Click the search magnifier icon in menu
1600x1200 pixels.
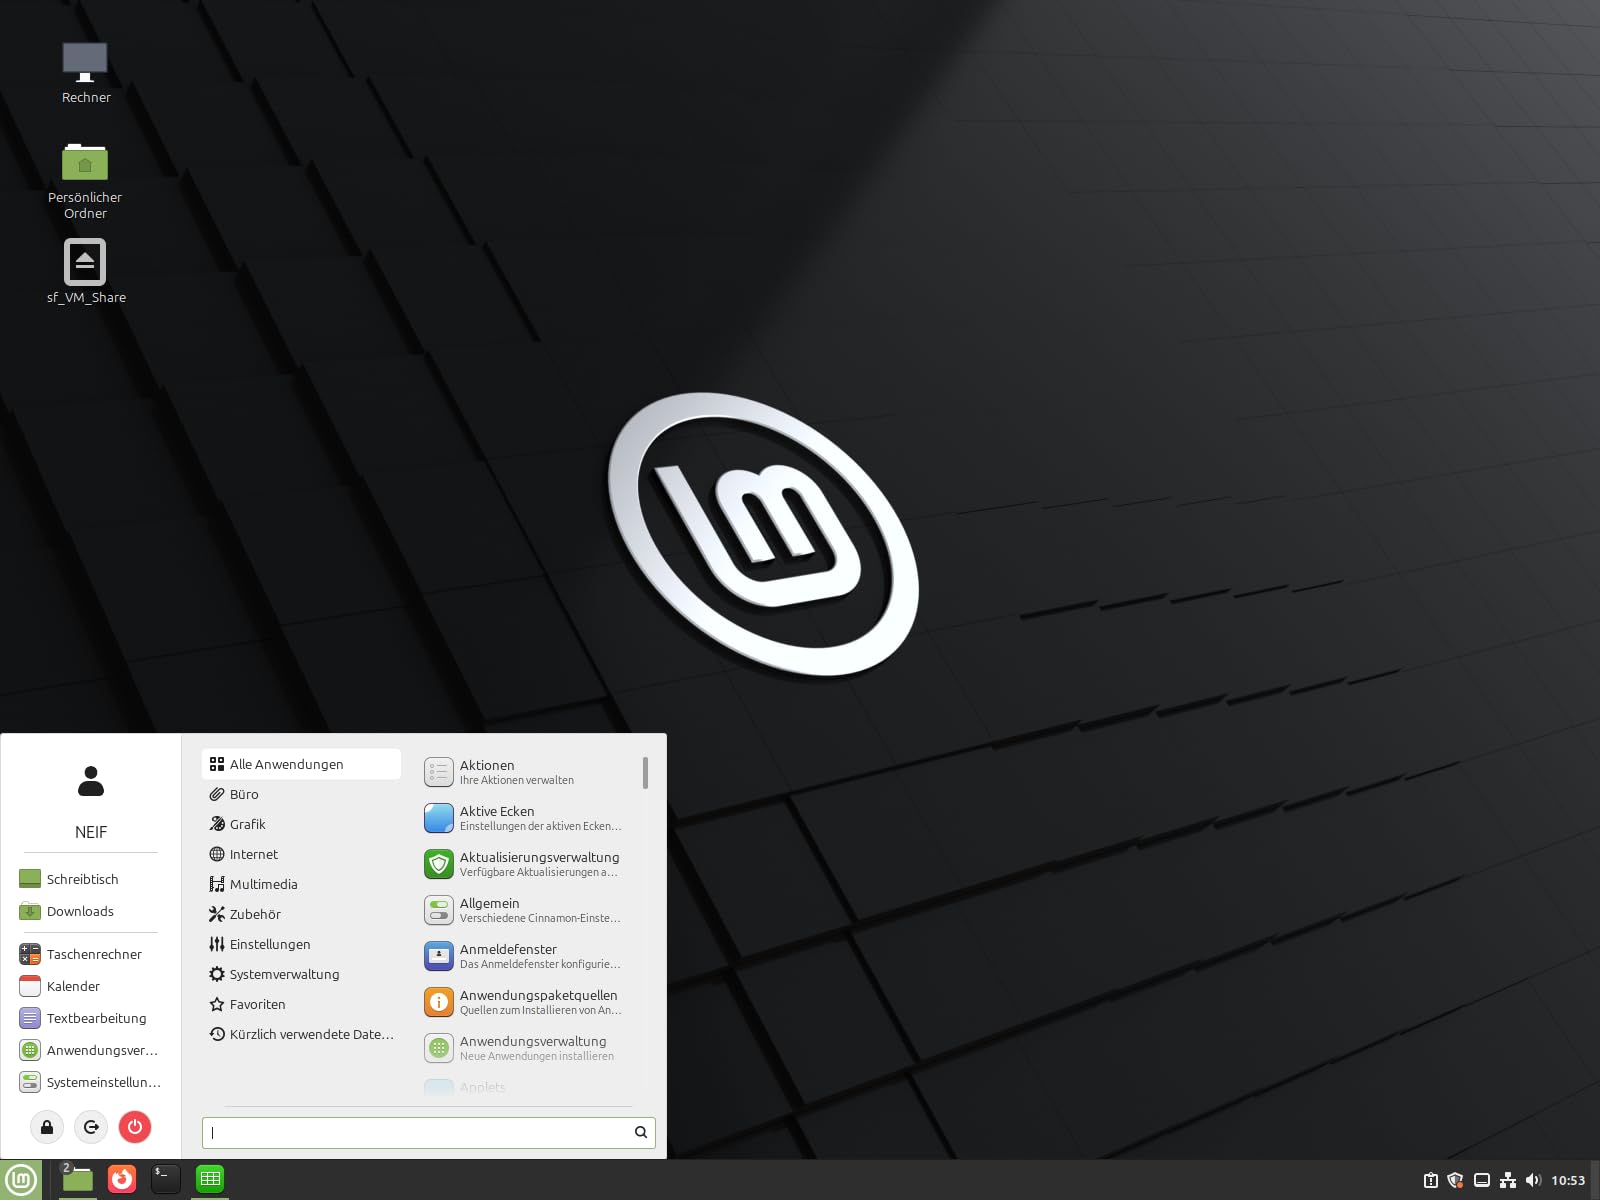pos(641,1132)
